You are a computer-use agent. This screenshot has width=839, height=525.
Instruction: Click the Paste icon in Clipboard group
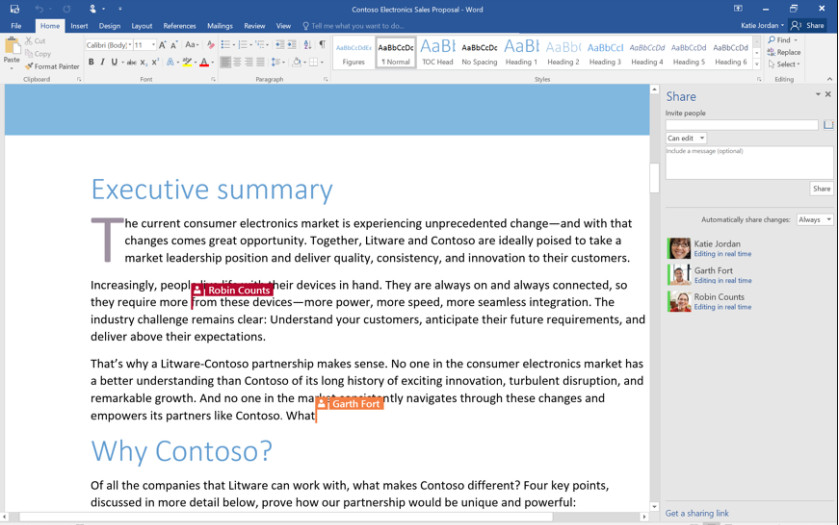click(x=12, y=48)
